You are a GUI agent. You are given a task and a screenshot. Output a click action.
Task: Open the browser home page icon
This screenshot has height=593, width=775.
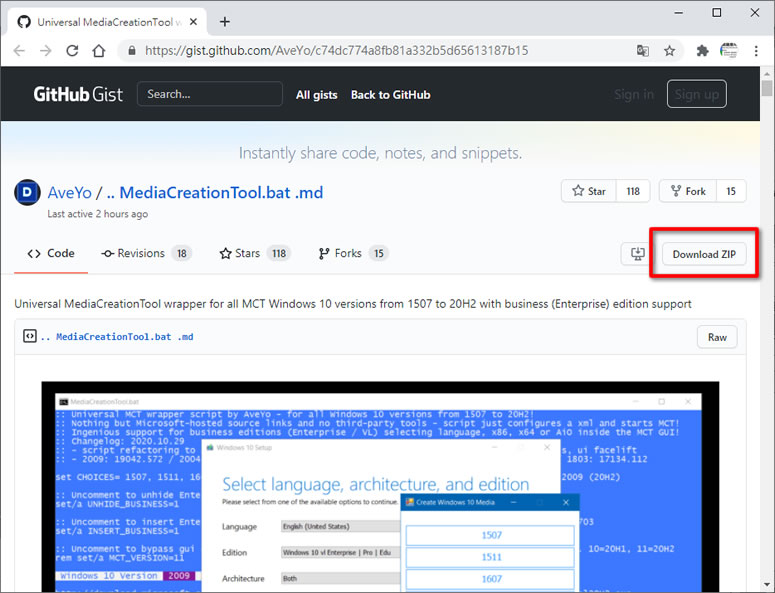point(99,50)
